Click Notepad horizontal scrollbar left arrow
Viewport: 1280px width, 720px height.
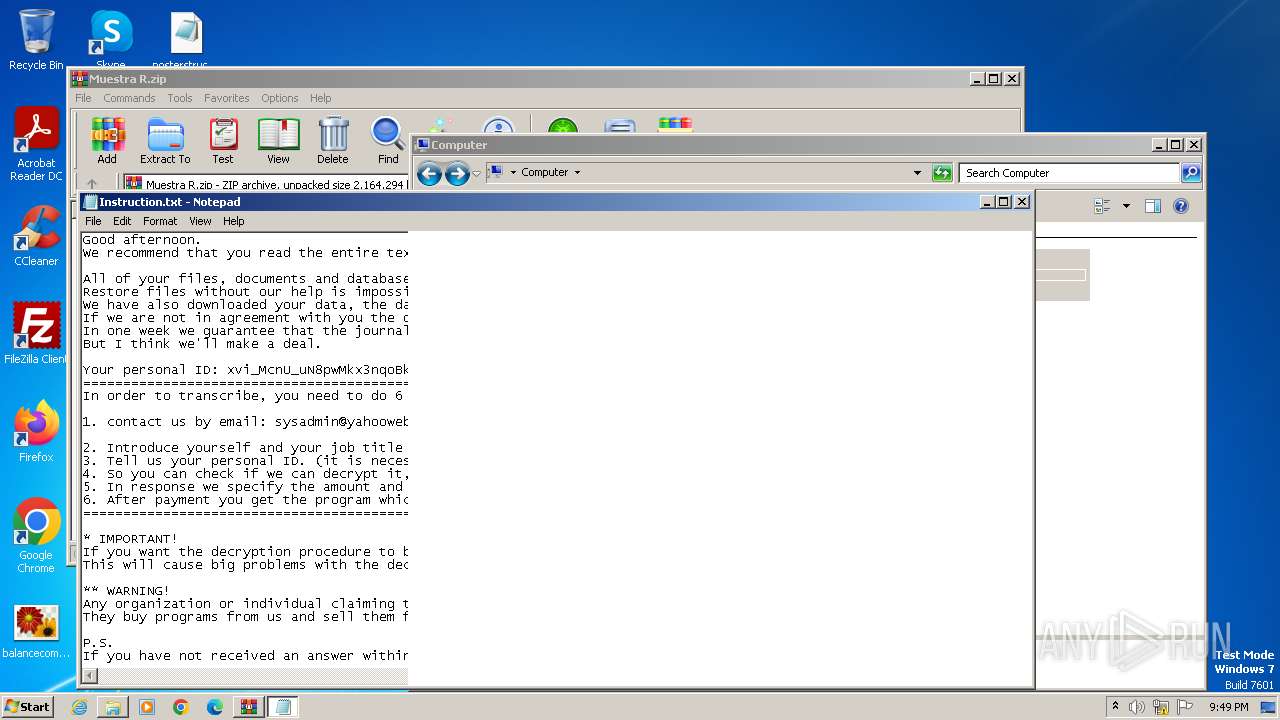(89, 676)
